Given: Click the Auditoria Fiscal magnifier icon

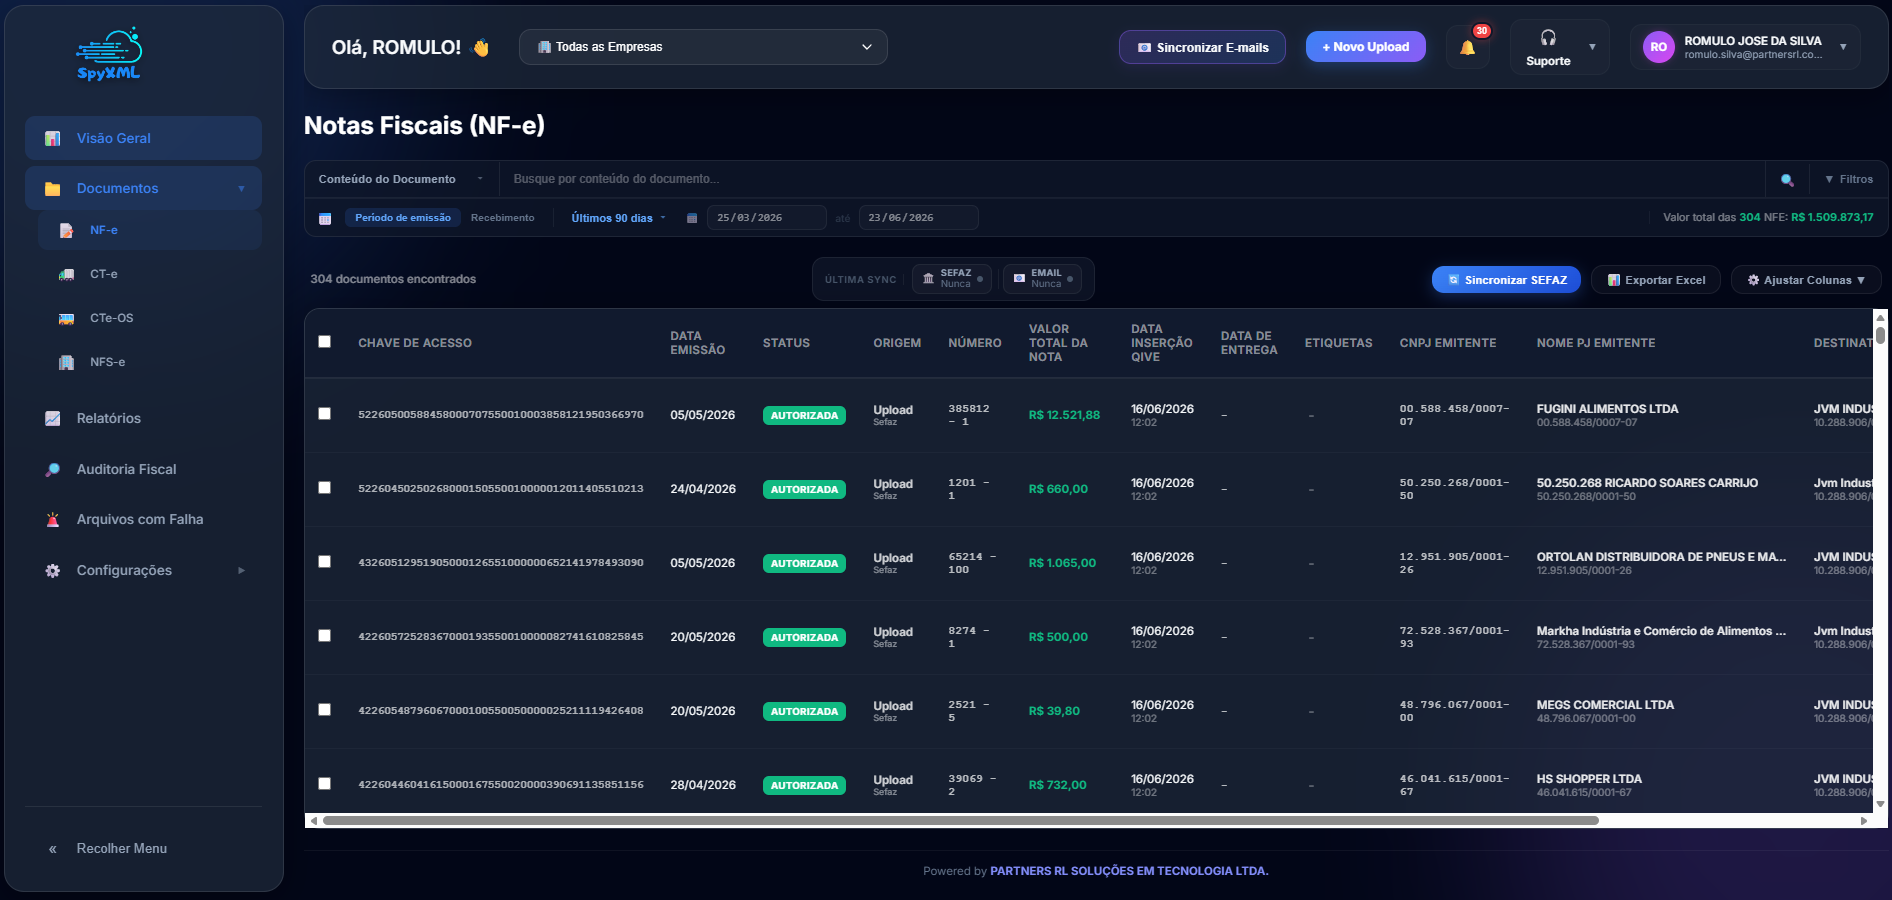Looking at the screenshot, I should (x=53, y=469).
